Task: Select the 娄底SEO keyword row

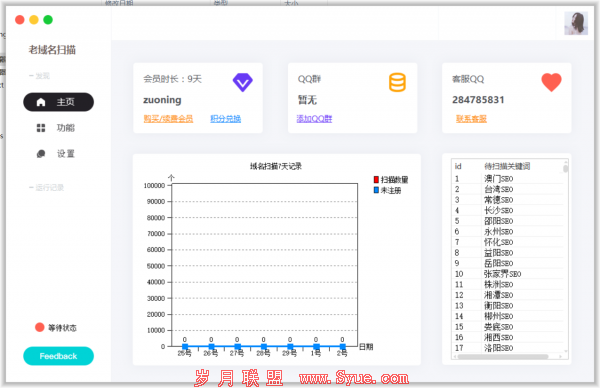Action: click(x=507, y=327)
